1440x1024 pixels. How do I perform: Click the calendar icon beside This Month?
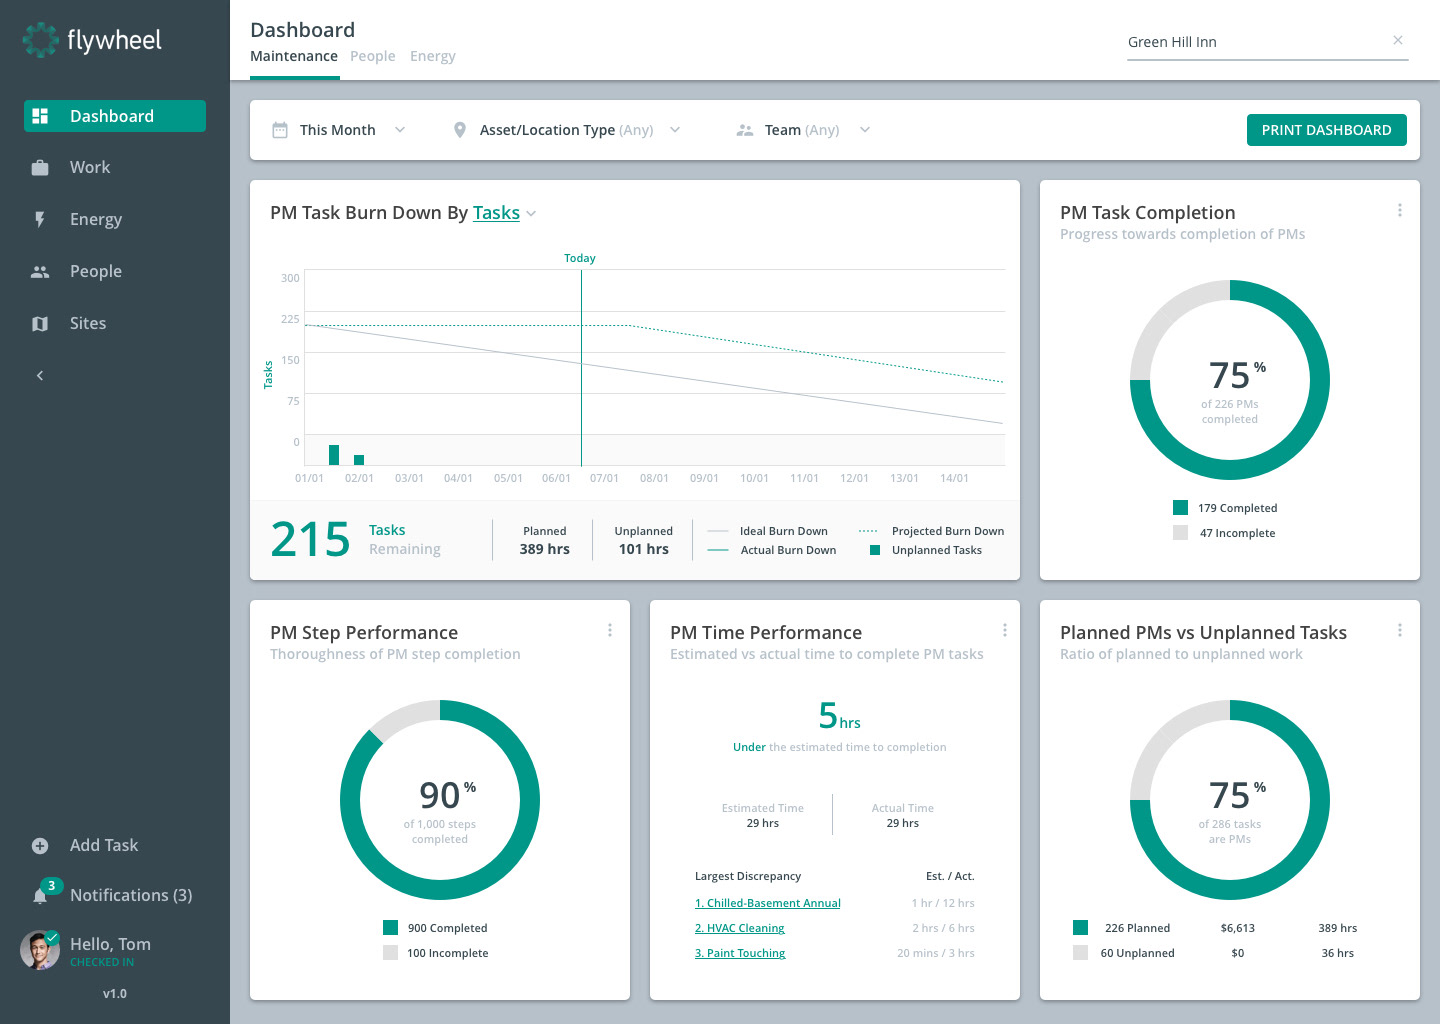[280, 130]
